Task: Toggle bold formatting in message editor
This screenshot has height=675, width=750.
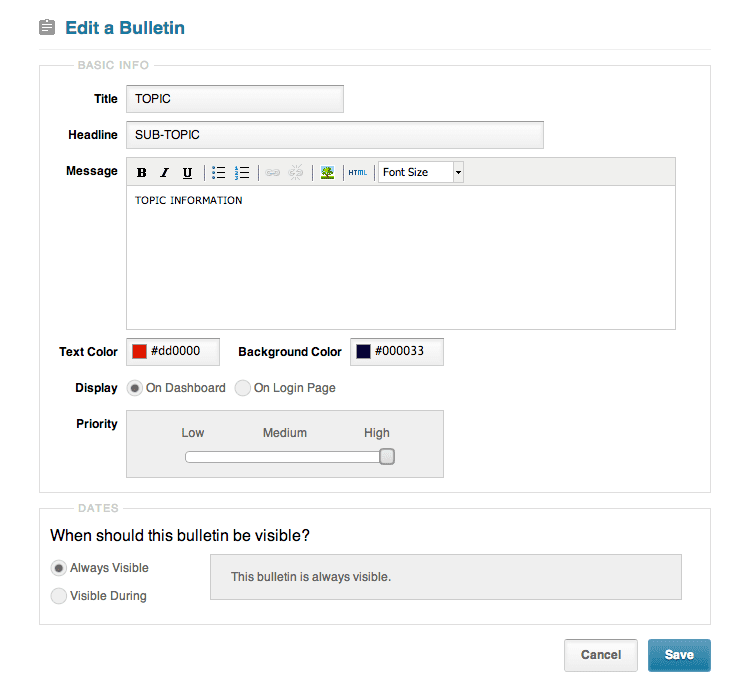Action: tap(142, 172)
